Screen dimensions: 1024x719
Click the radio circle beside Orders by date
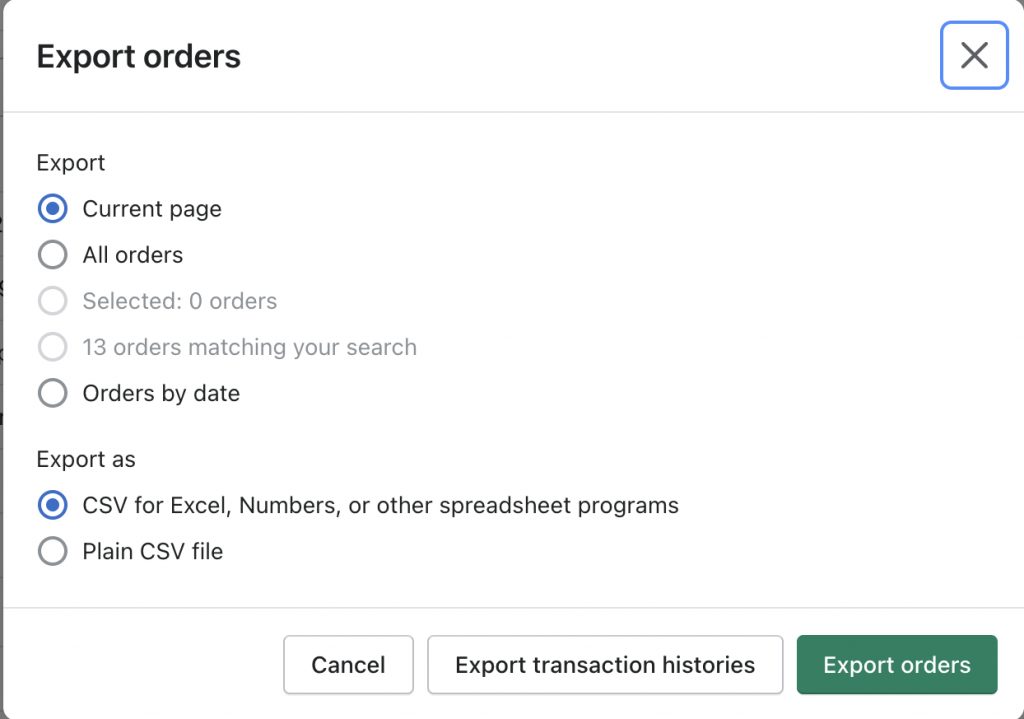pos(52,393)
